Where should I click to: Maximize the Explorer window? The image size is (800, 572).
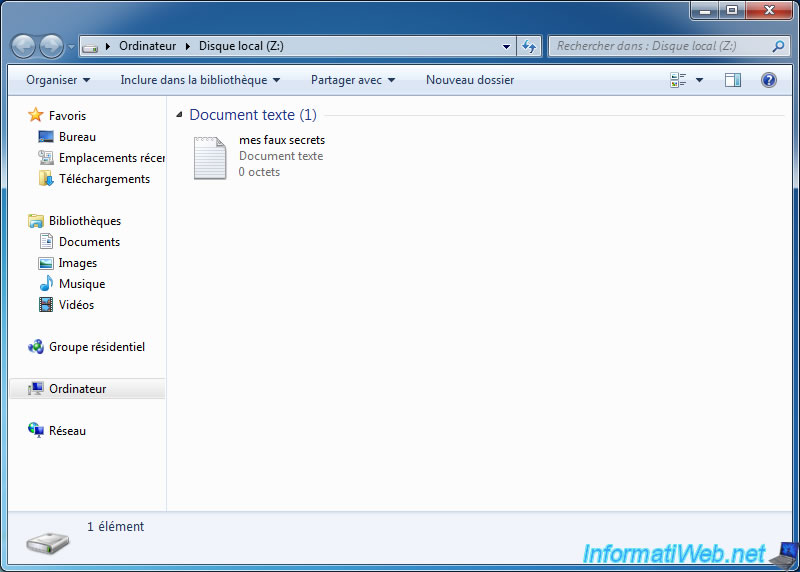732,10
